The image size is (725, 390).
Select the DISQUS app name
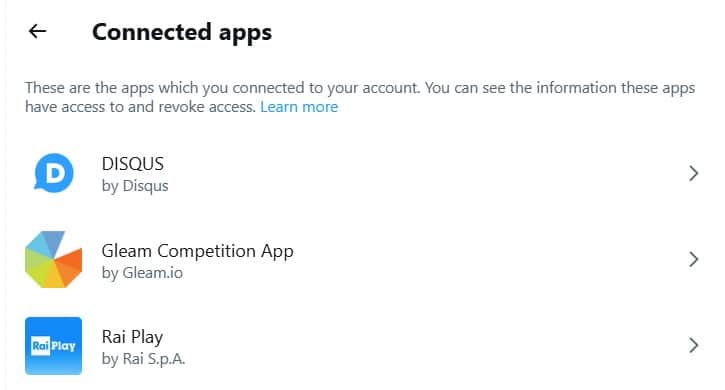(133, 164)
